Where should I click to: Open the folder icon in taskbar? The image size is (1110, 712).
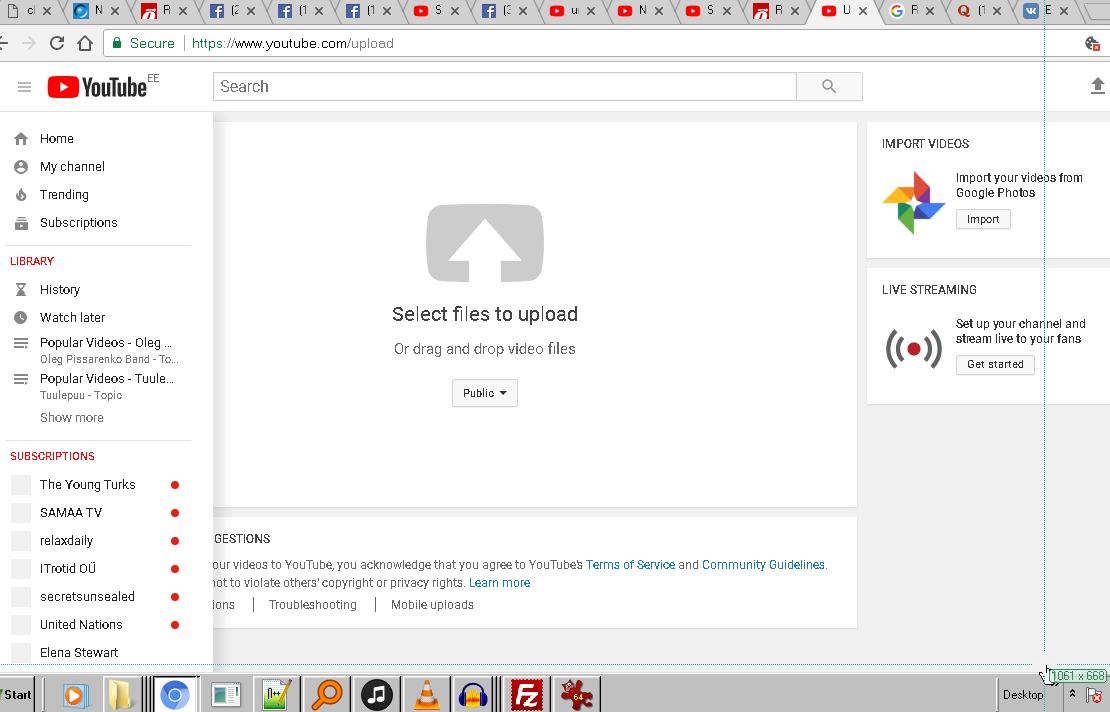(120, 694)
